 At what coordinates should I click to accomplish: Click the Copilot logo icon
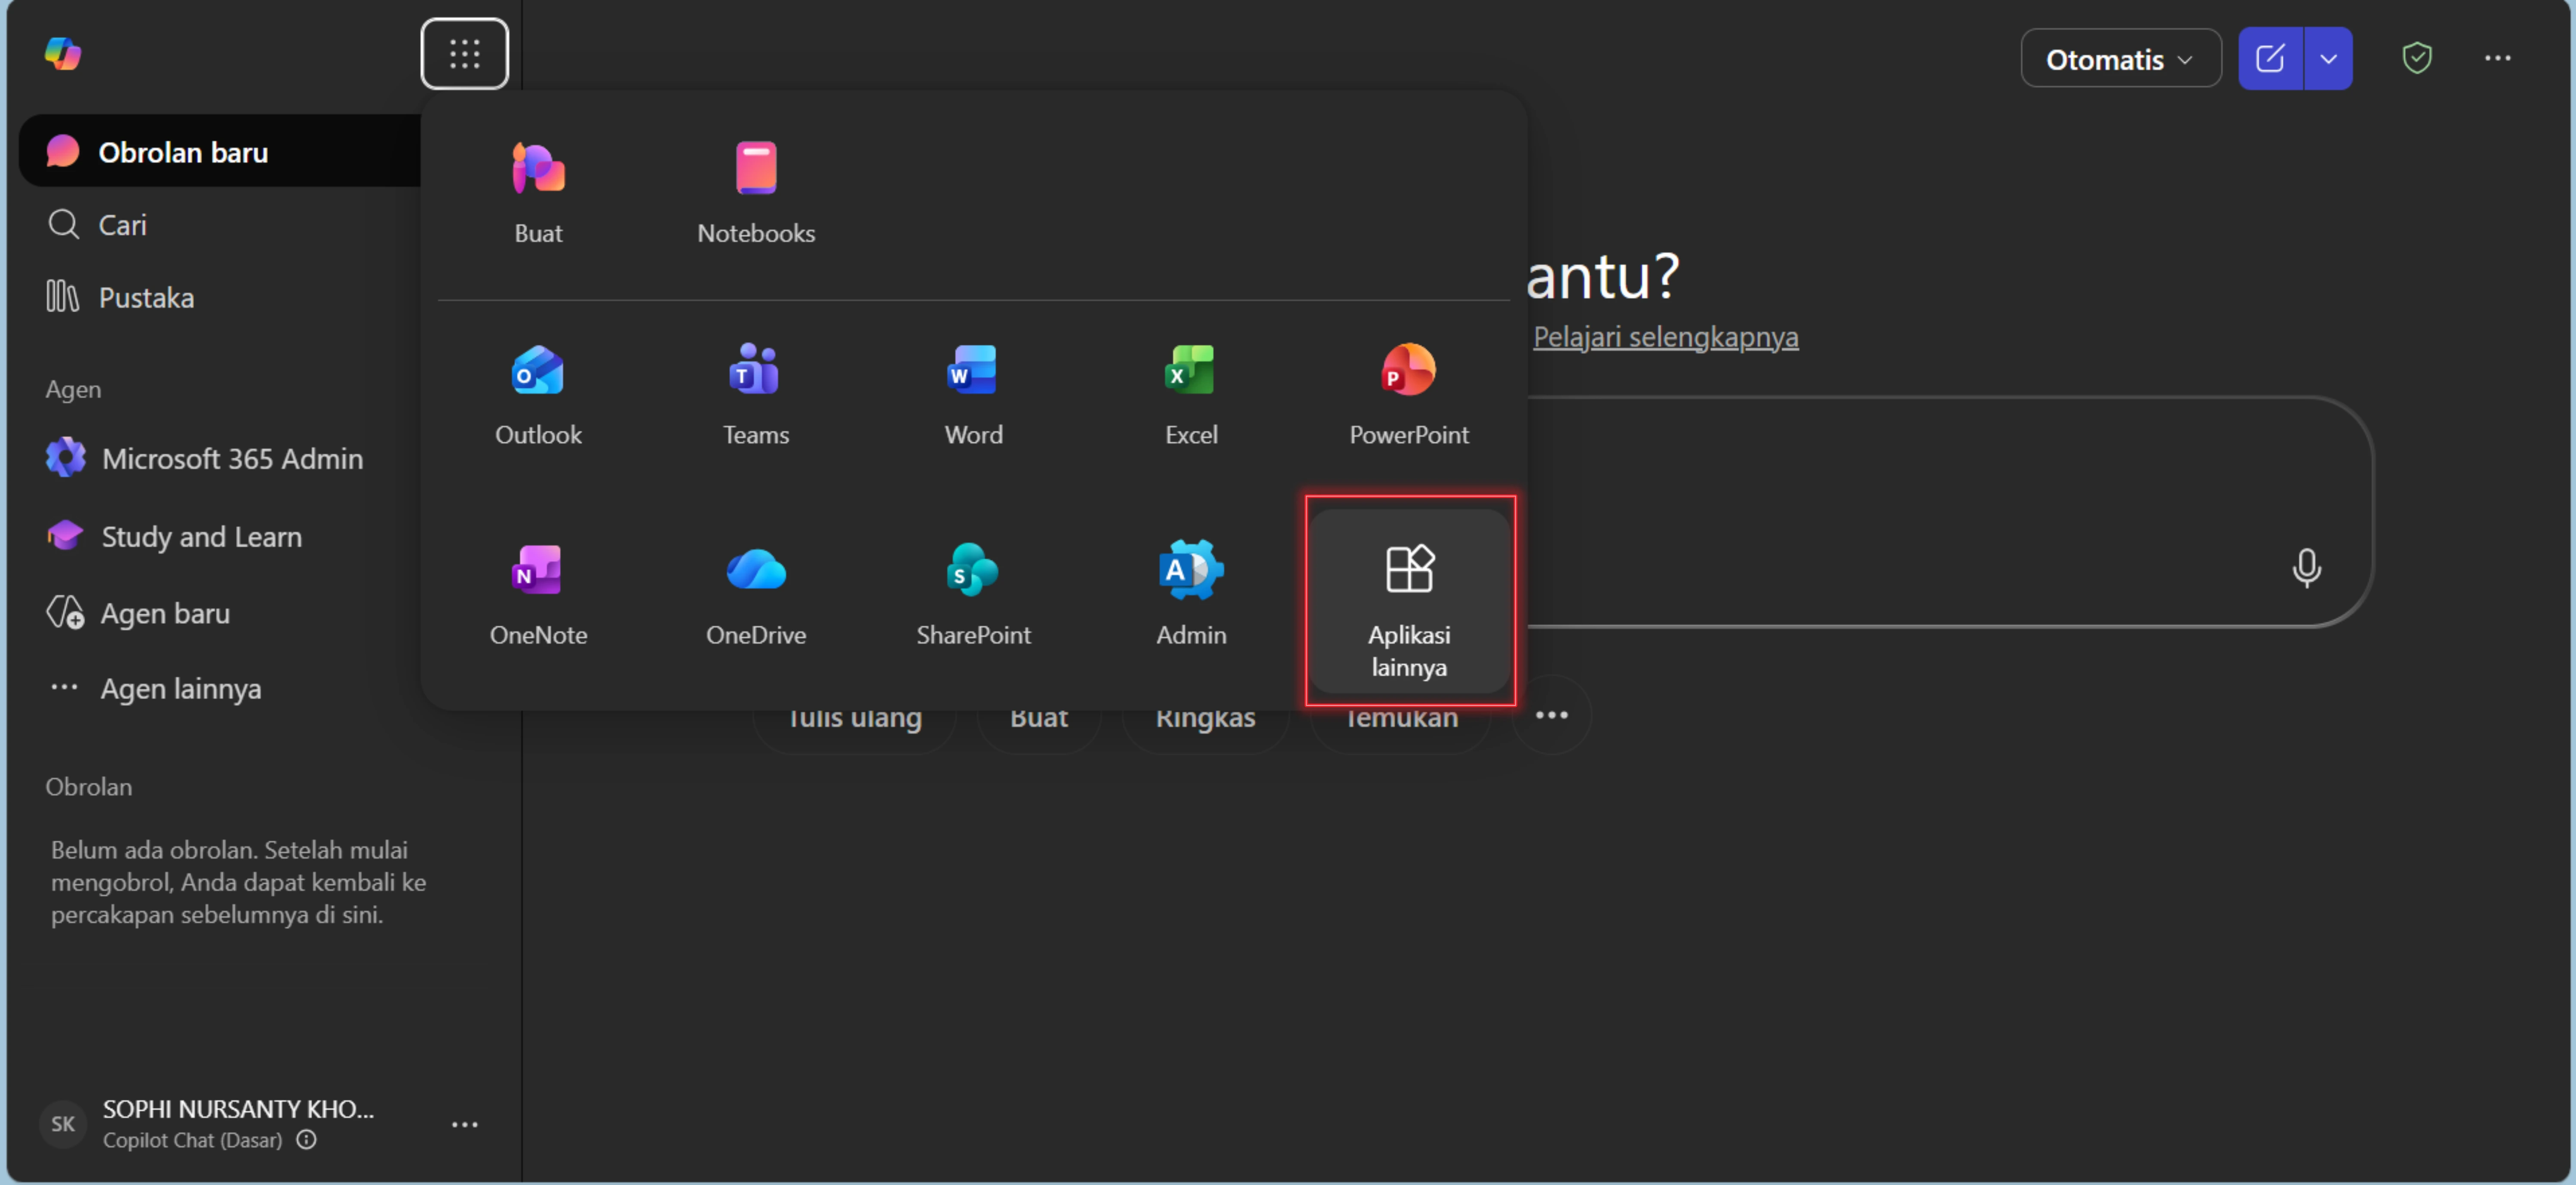tap(63, 54)
